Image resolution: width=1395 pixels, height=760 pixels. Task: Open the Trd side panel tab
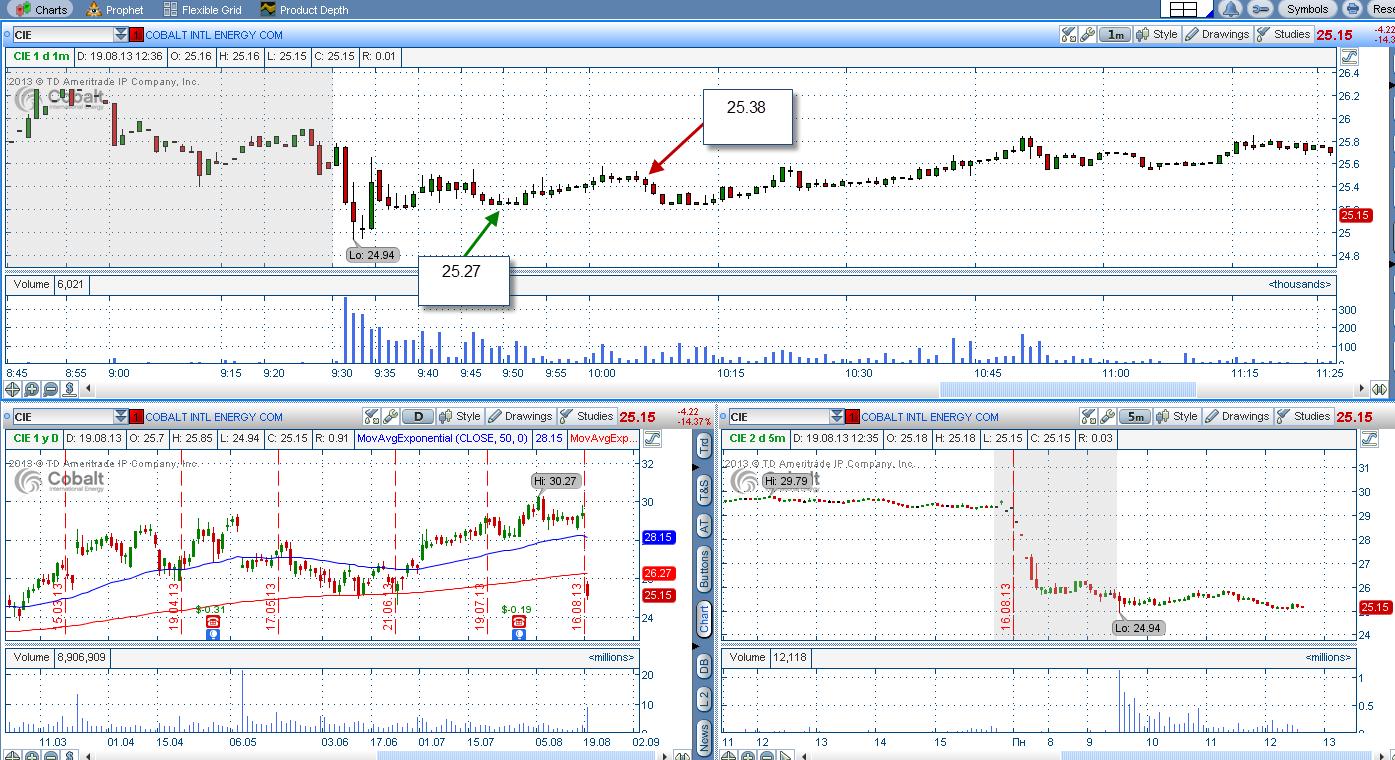(705, 447)
